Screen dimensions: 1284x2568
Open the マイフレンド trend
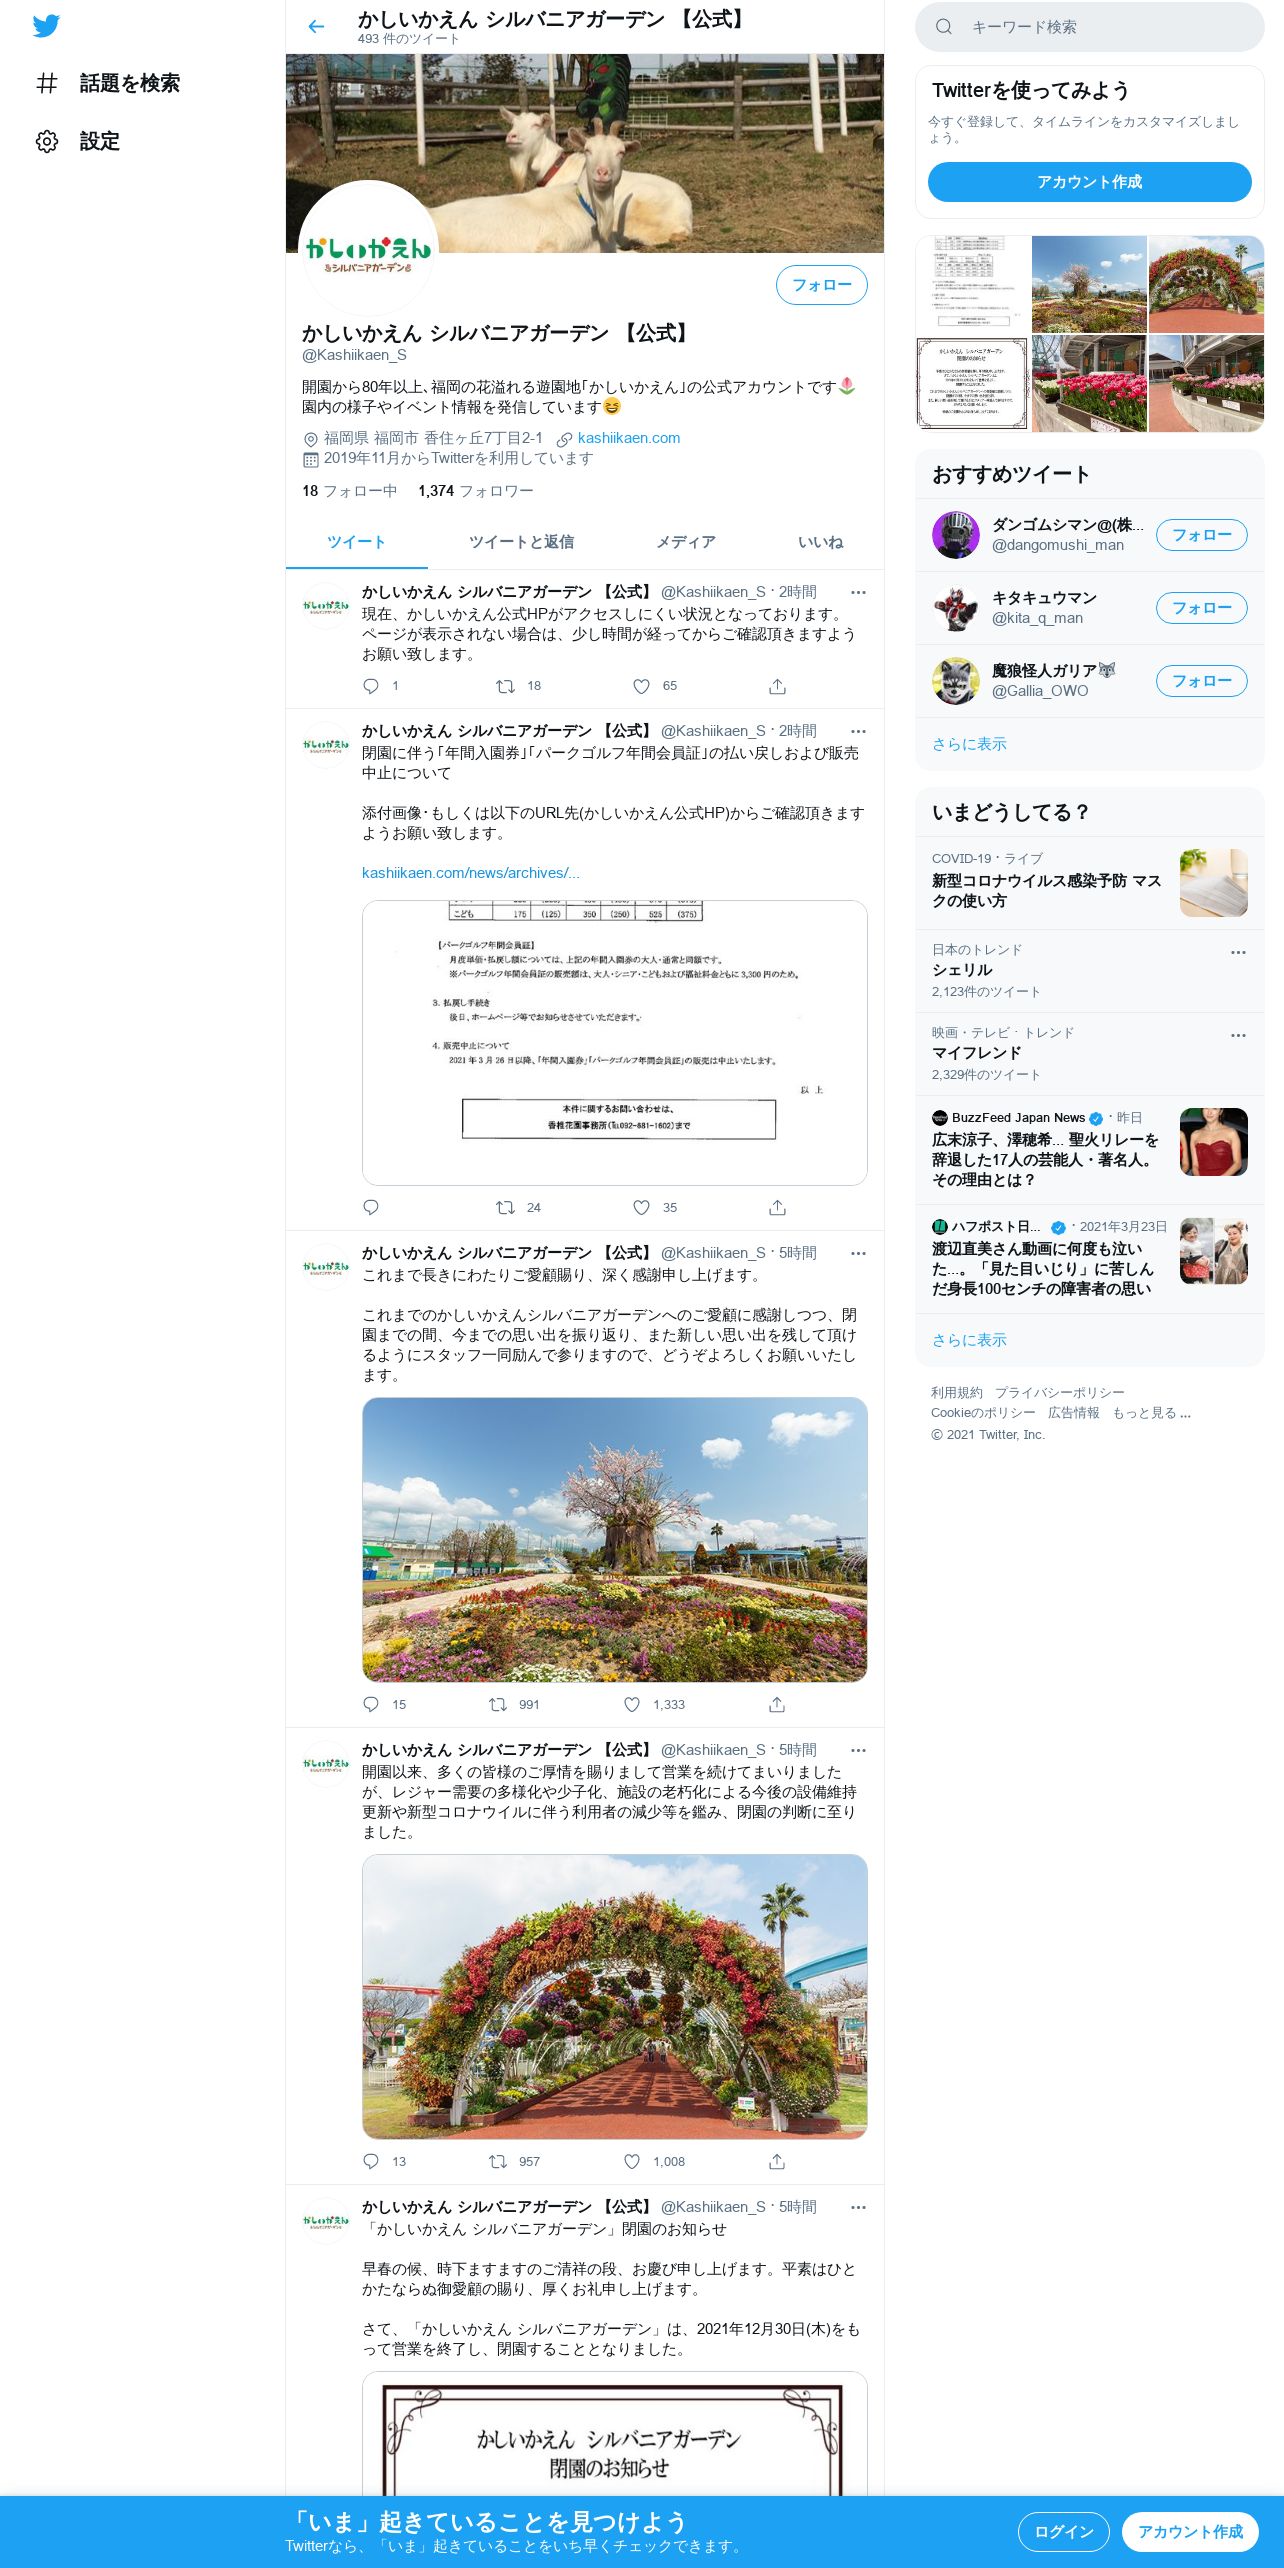[x=1089, y=1054]
